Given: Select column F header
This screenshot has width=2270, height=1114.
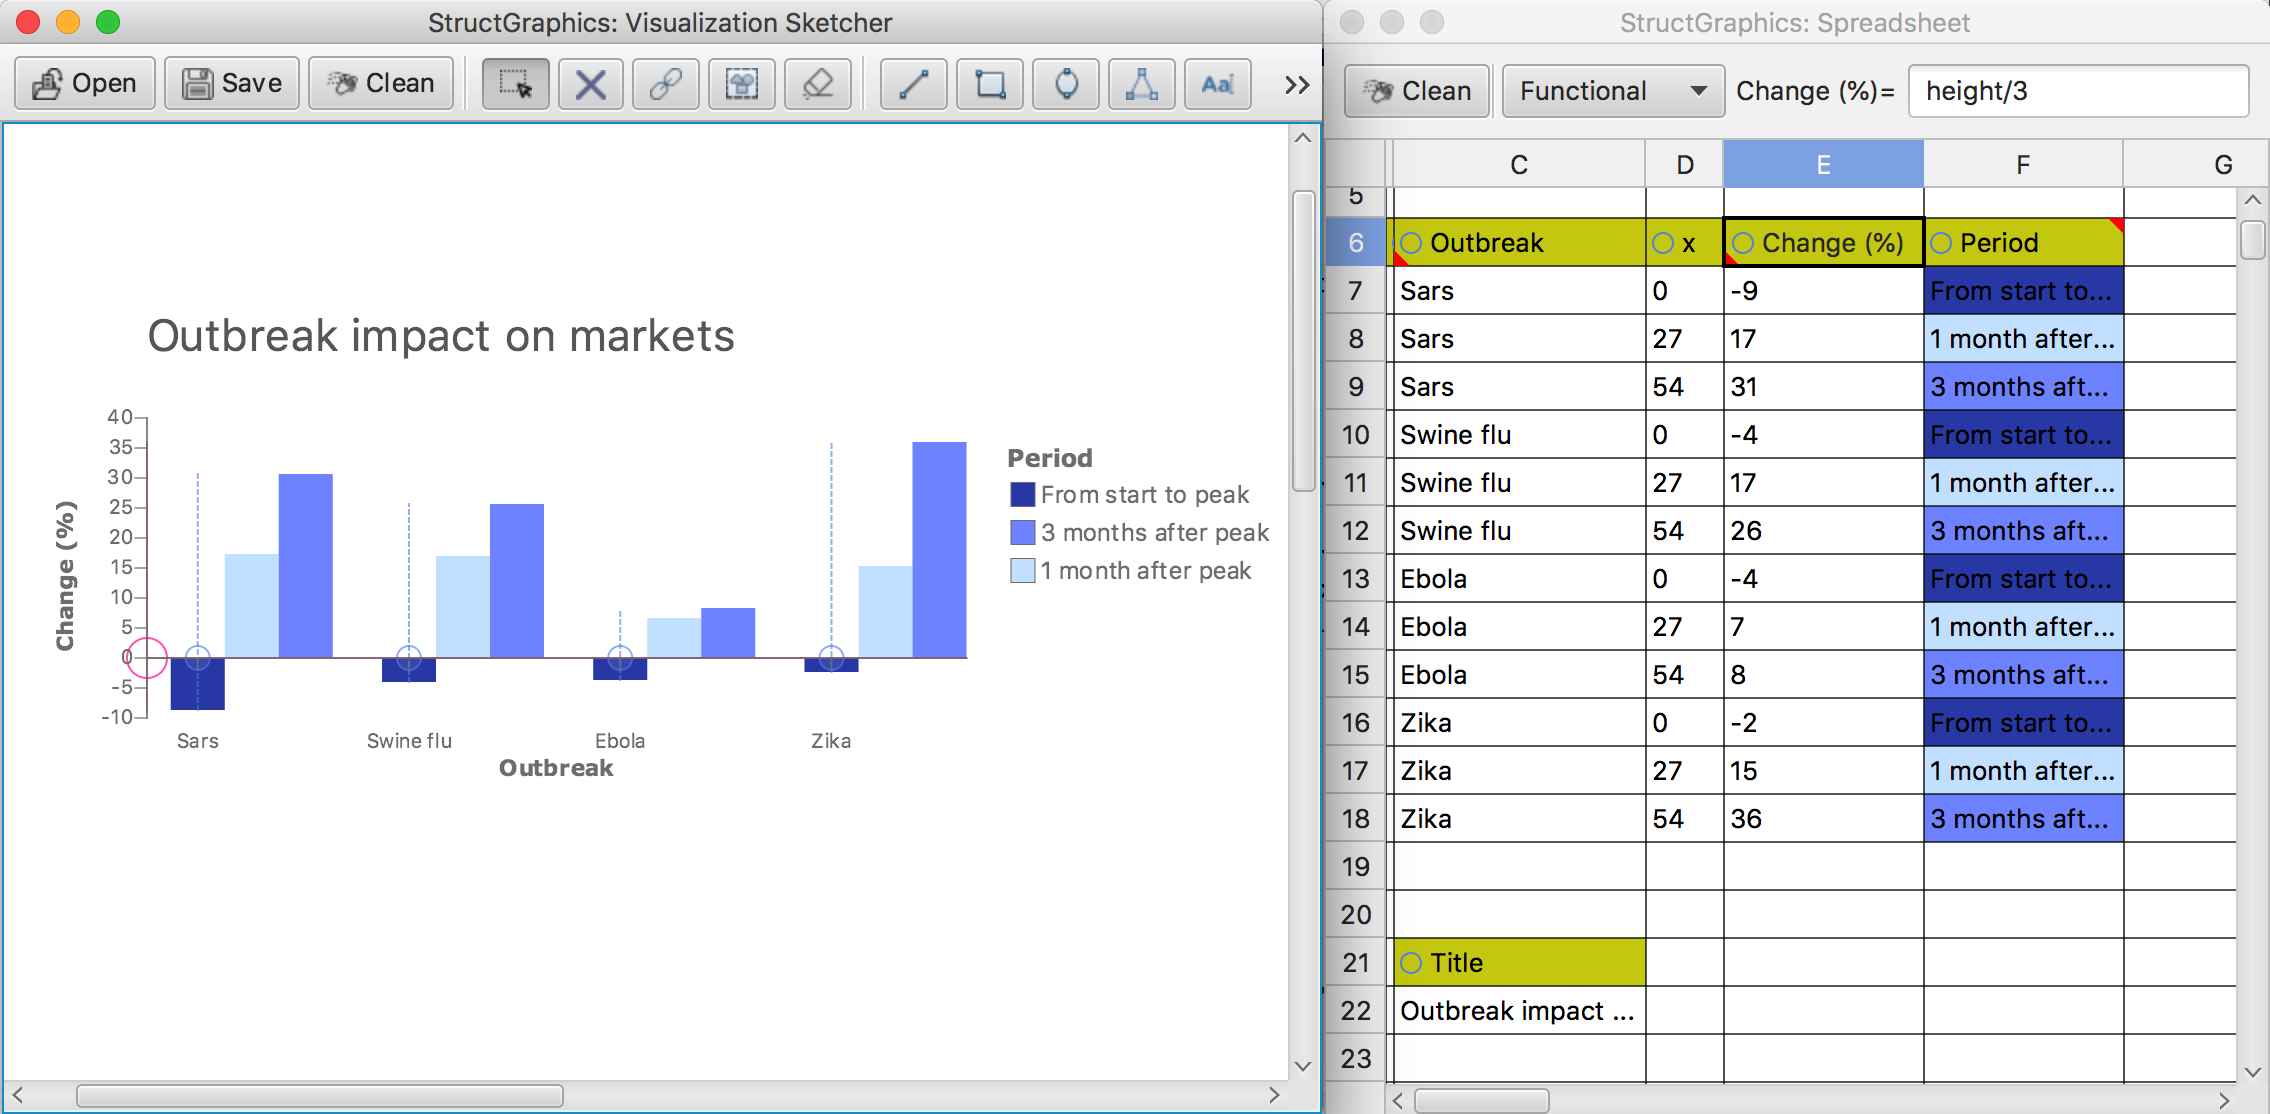Looking at the screenshot, I should (x=2023, y=164).
